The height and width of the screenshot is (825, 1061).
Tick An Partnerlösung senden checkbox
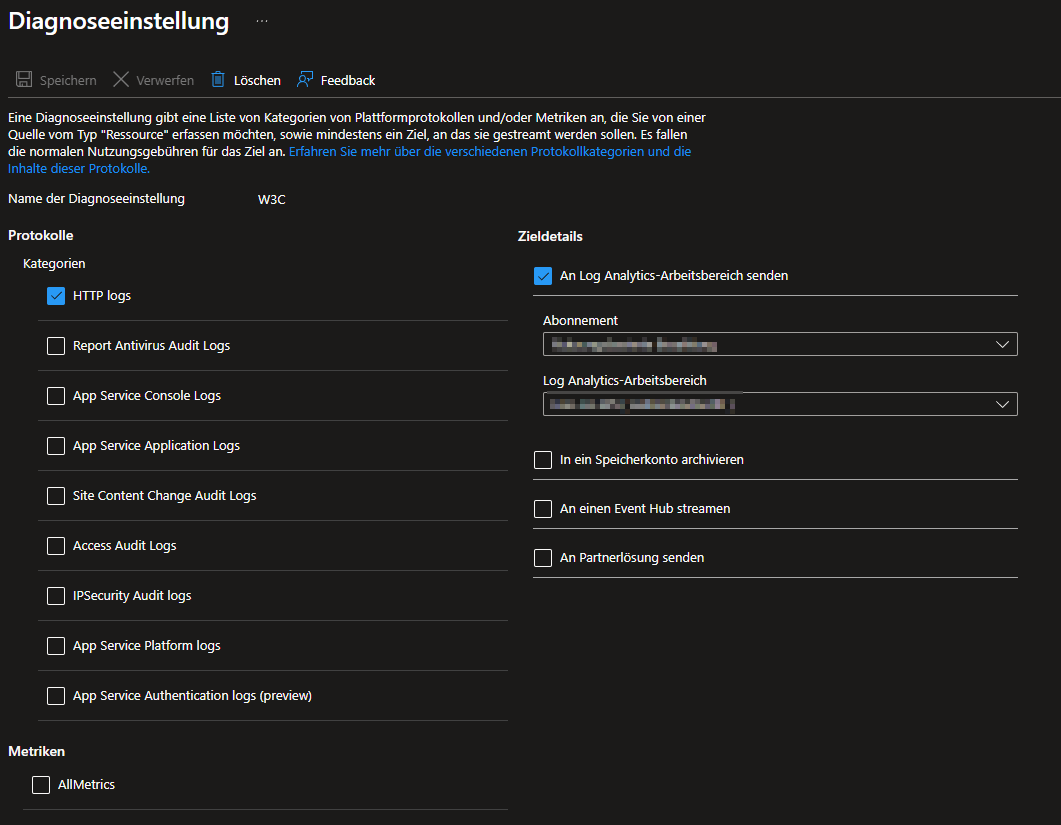(543, 558)
